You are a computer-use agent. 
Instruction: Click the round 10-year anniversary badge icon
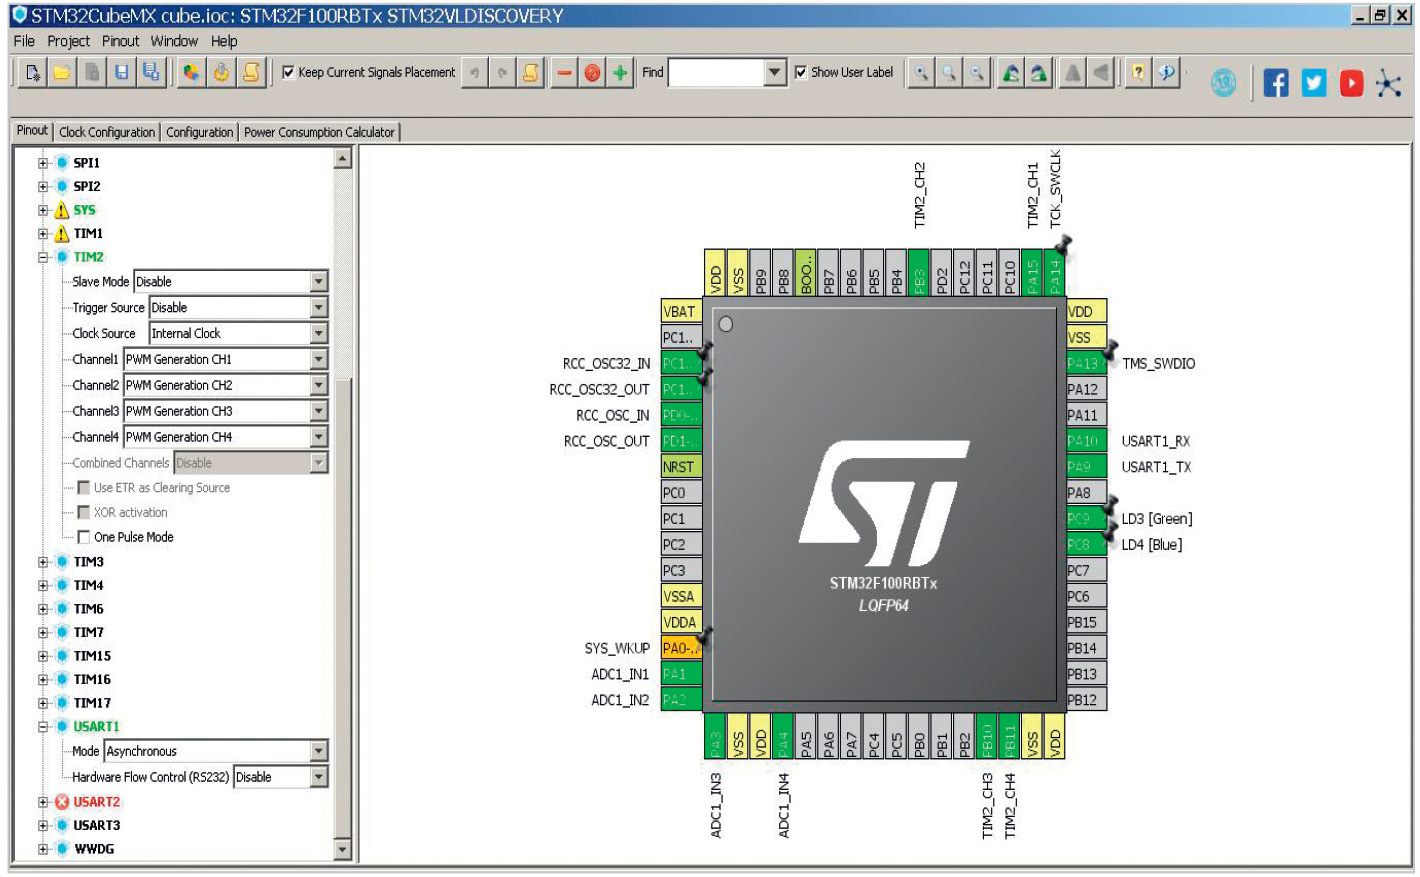1223,83
